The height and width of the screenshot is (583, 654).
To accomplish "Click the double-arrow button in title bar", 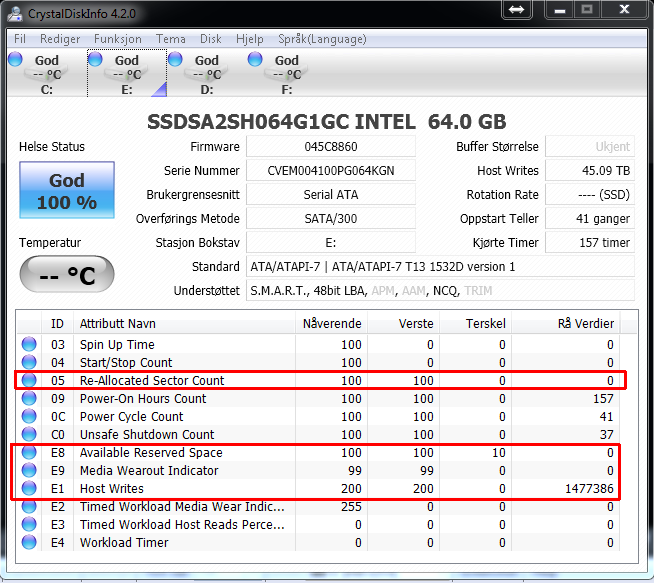I will 516,9.
